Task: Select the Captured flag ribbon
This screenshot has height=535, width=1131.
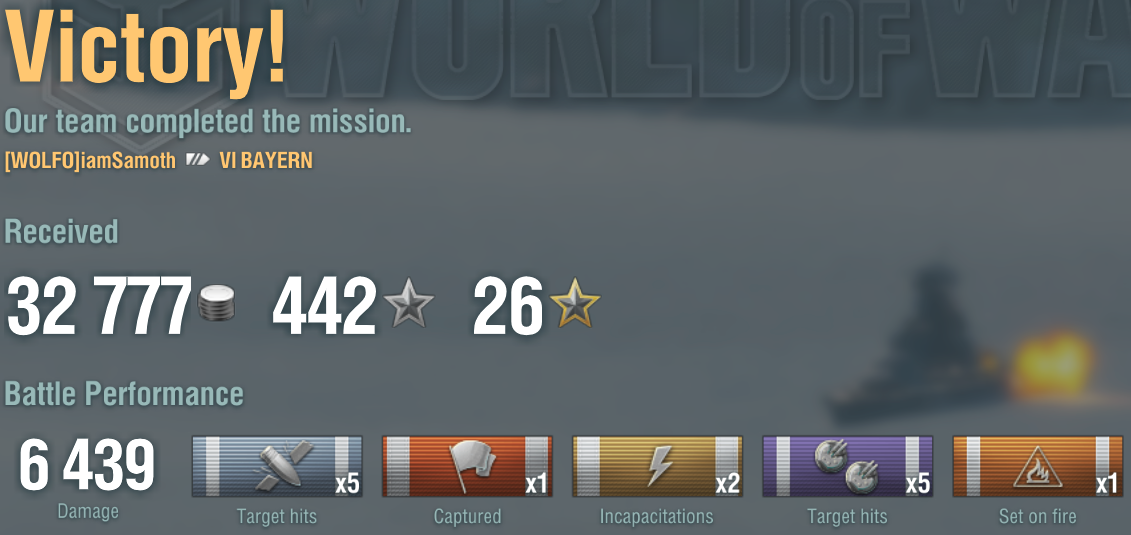Action: pyautogui.click(x=467, y=466)
